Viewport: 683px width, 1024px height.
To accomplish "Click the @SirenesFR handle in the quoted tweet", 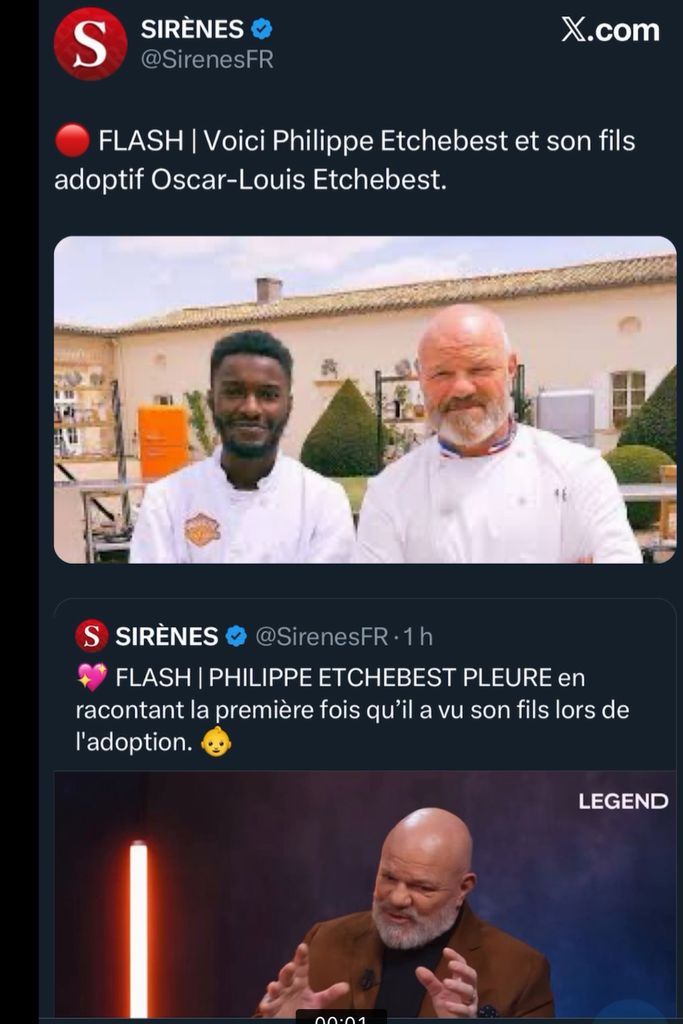I will 321,636.
